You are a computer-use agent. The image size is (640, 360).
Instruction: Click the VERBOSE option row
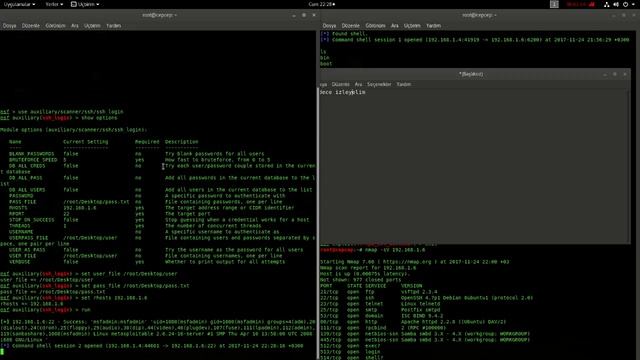pos(147,262)
